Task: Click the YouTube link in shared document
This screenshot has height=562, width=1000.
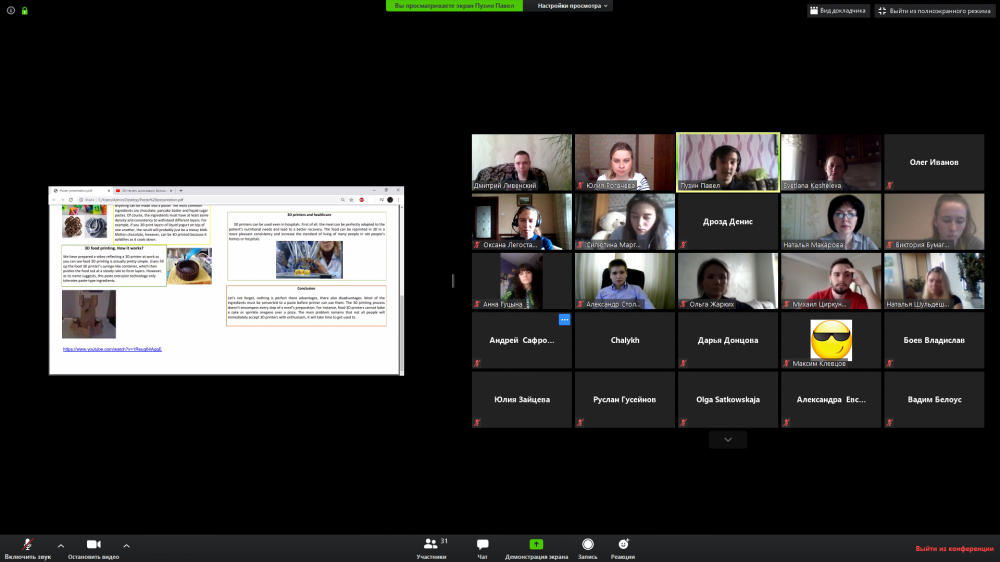Action: tap(112, 349)
